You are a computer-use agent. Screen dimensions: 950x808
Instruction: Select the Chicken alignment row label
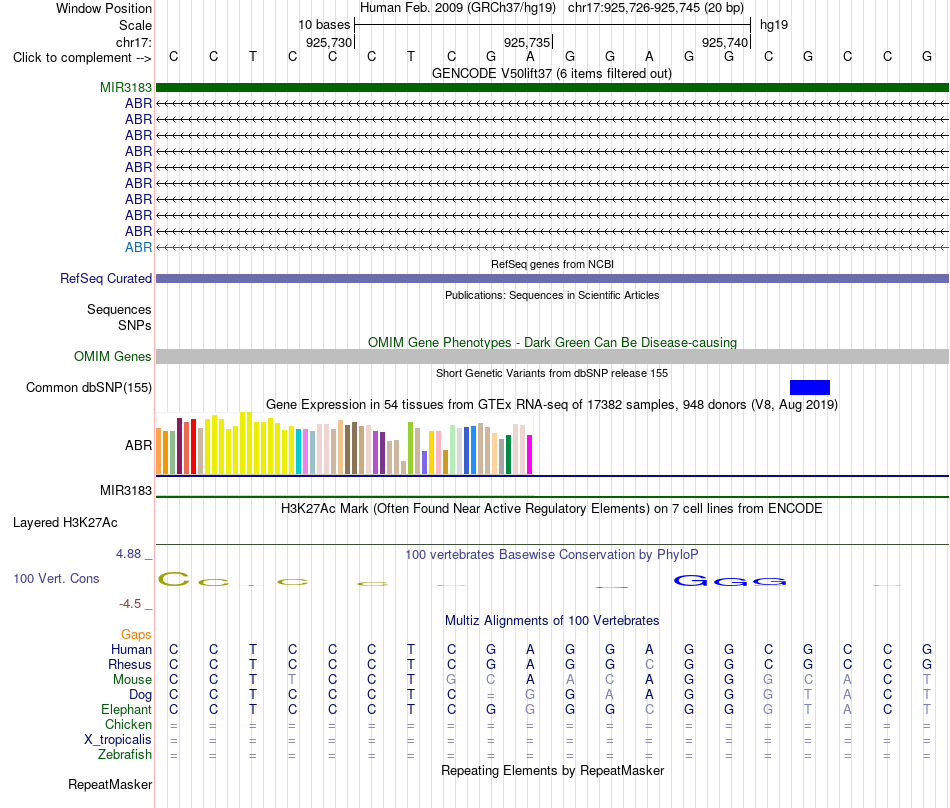[x=128, y=724]
